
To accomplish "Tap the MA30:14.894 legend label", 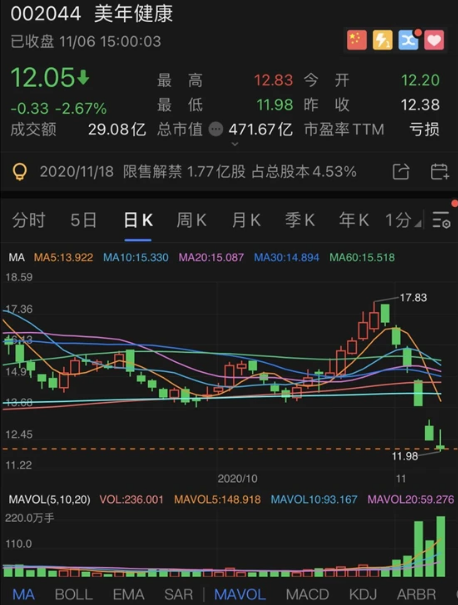I will (x=286, y=257).
